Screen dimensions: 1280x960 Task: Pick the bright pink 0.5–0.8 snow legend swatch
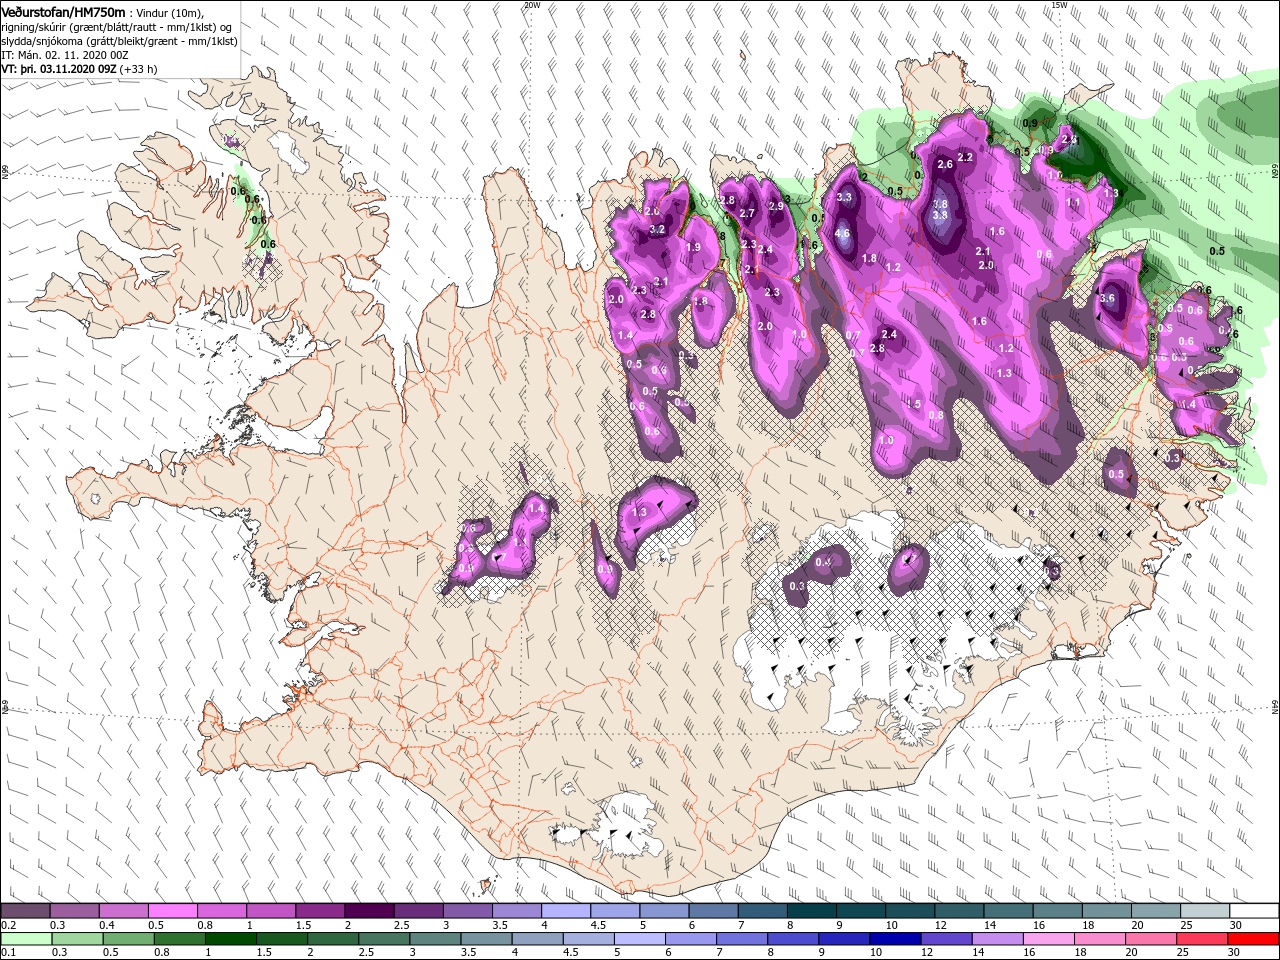coord(172,911)
